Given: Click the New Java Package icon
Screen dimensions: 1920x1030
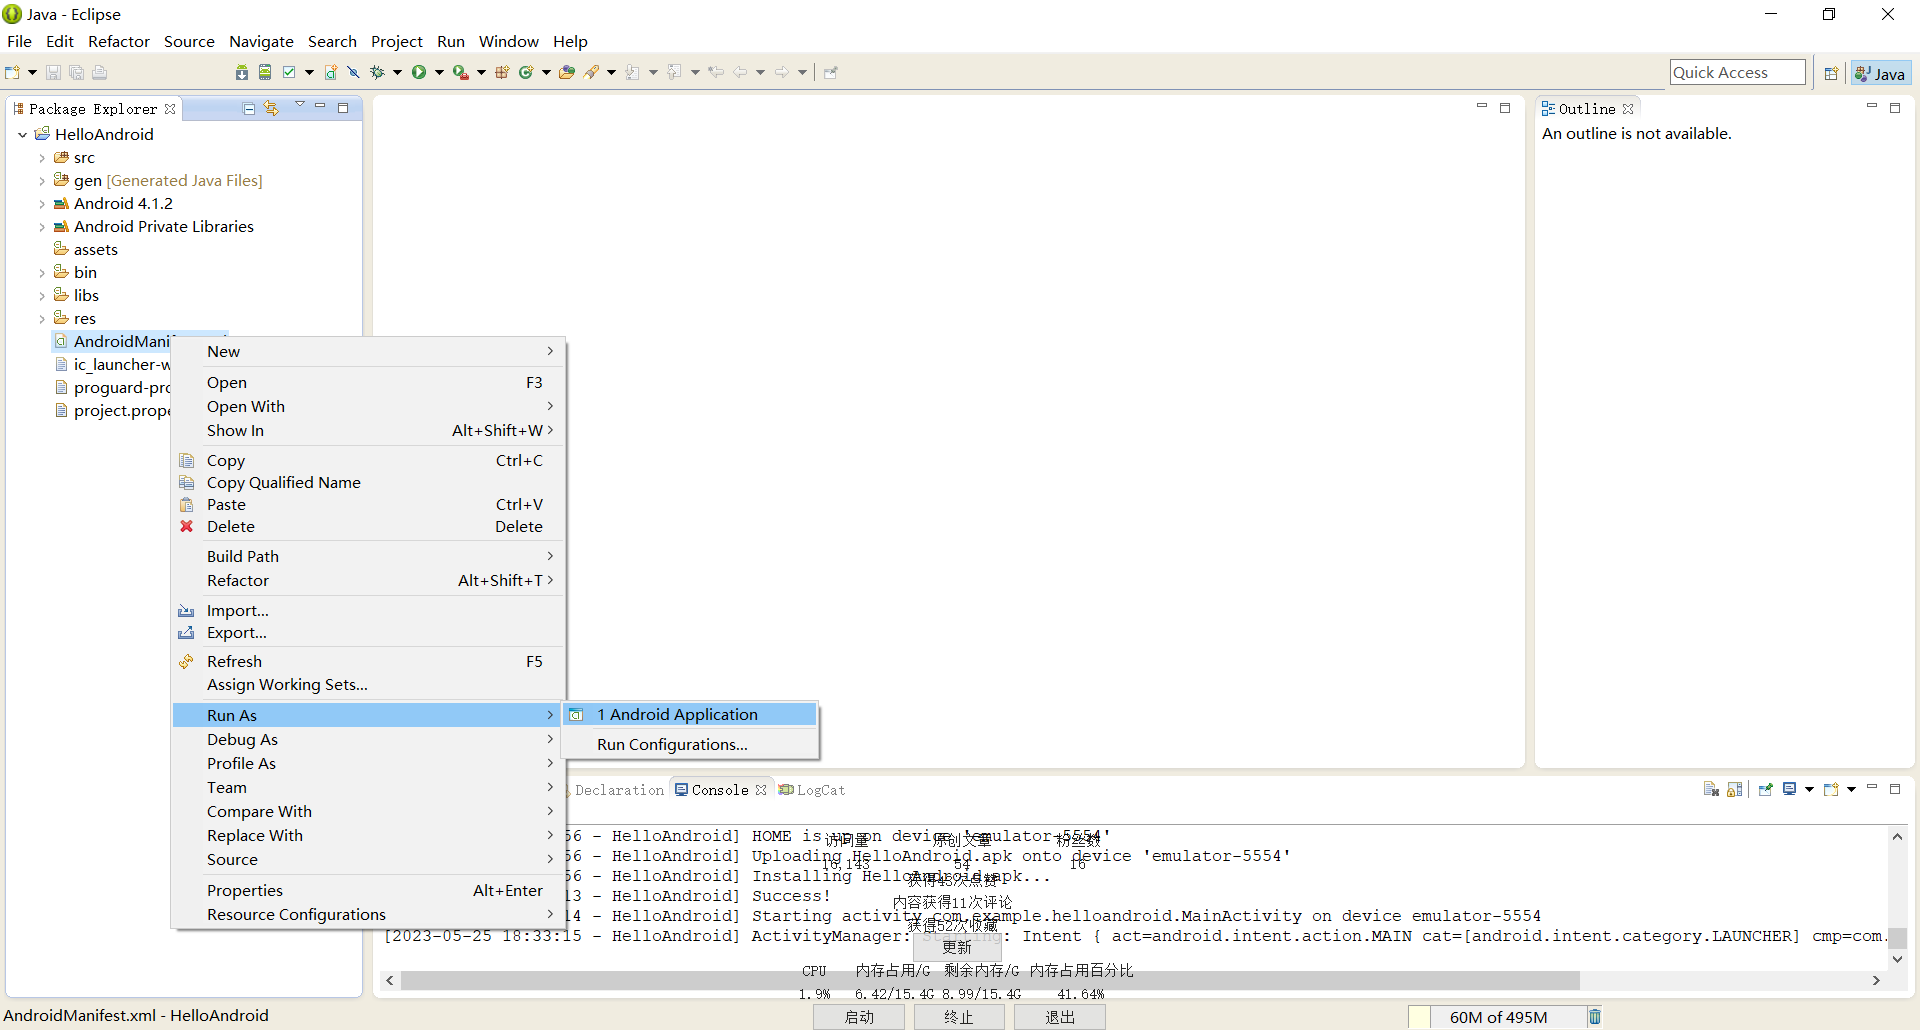Looking at the screenshot, I should [x=502, y=72].
